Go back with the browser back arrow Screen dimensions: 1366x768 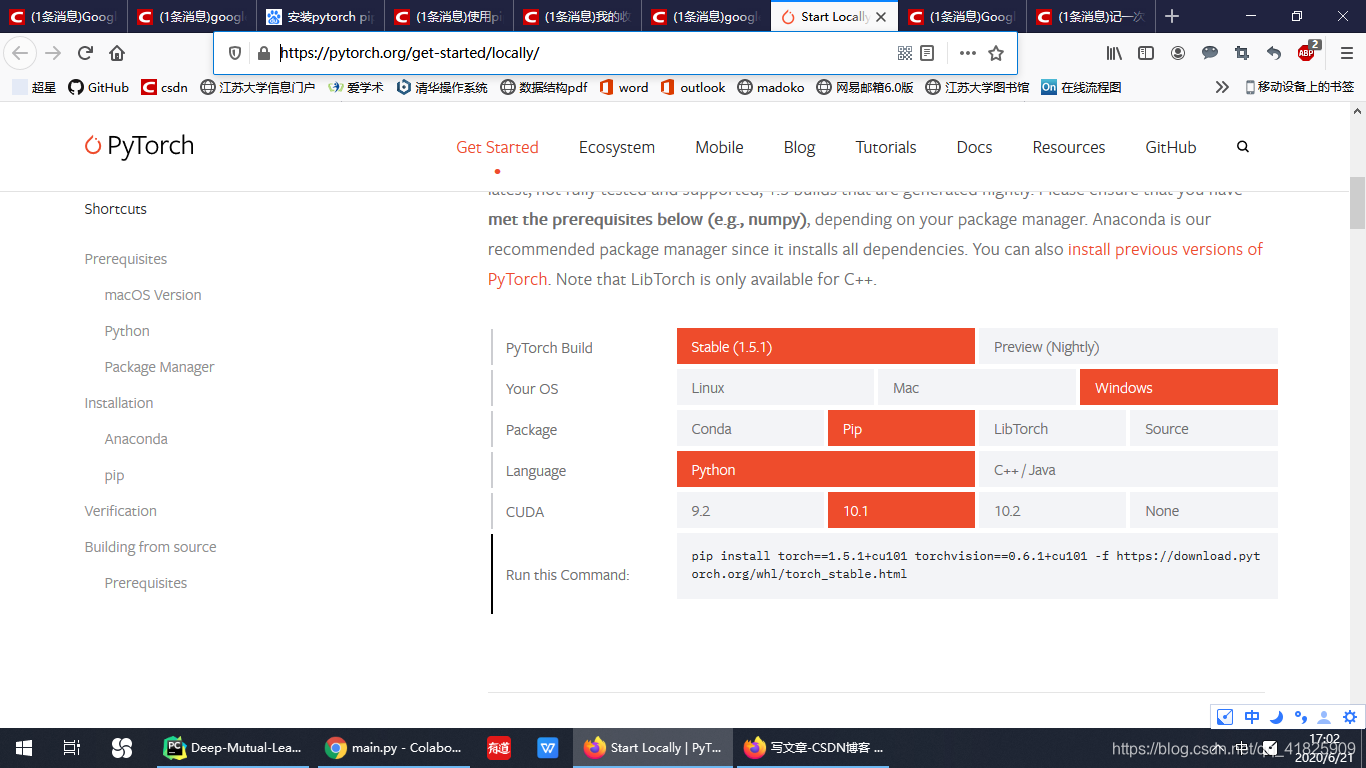click(x=21, y=53)
